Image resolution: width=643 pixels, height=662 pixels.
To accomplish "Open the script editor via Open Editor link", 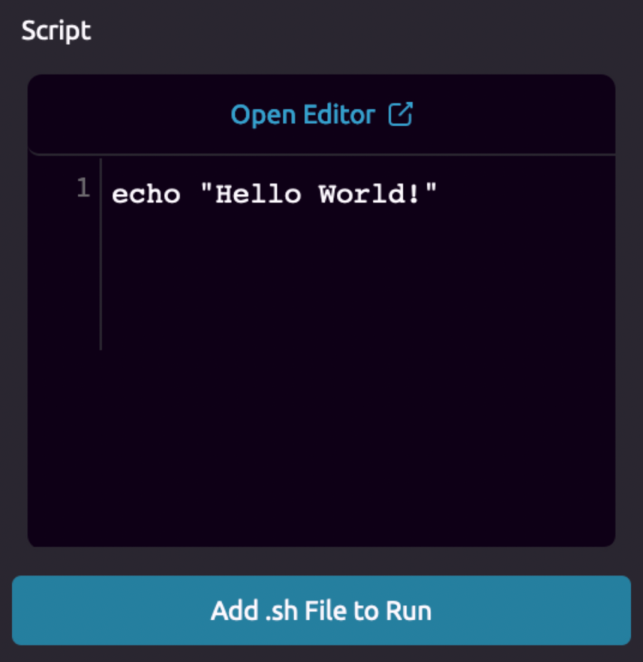I will 302,115.
